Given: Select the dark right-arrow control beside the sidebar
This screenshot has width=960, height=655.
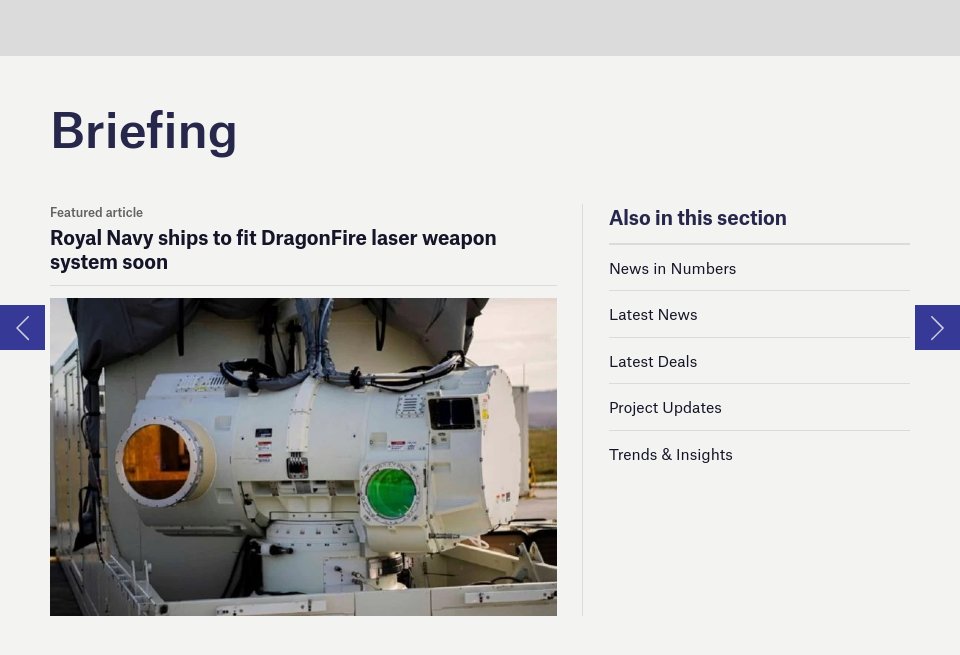Looking at the screenshot, I should [937, 327].
